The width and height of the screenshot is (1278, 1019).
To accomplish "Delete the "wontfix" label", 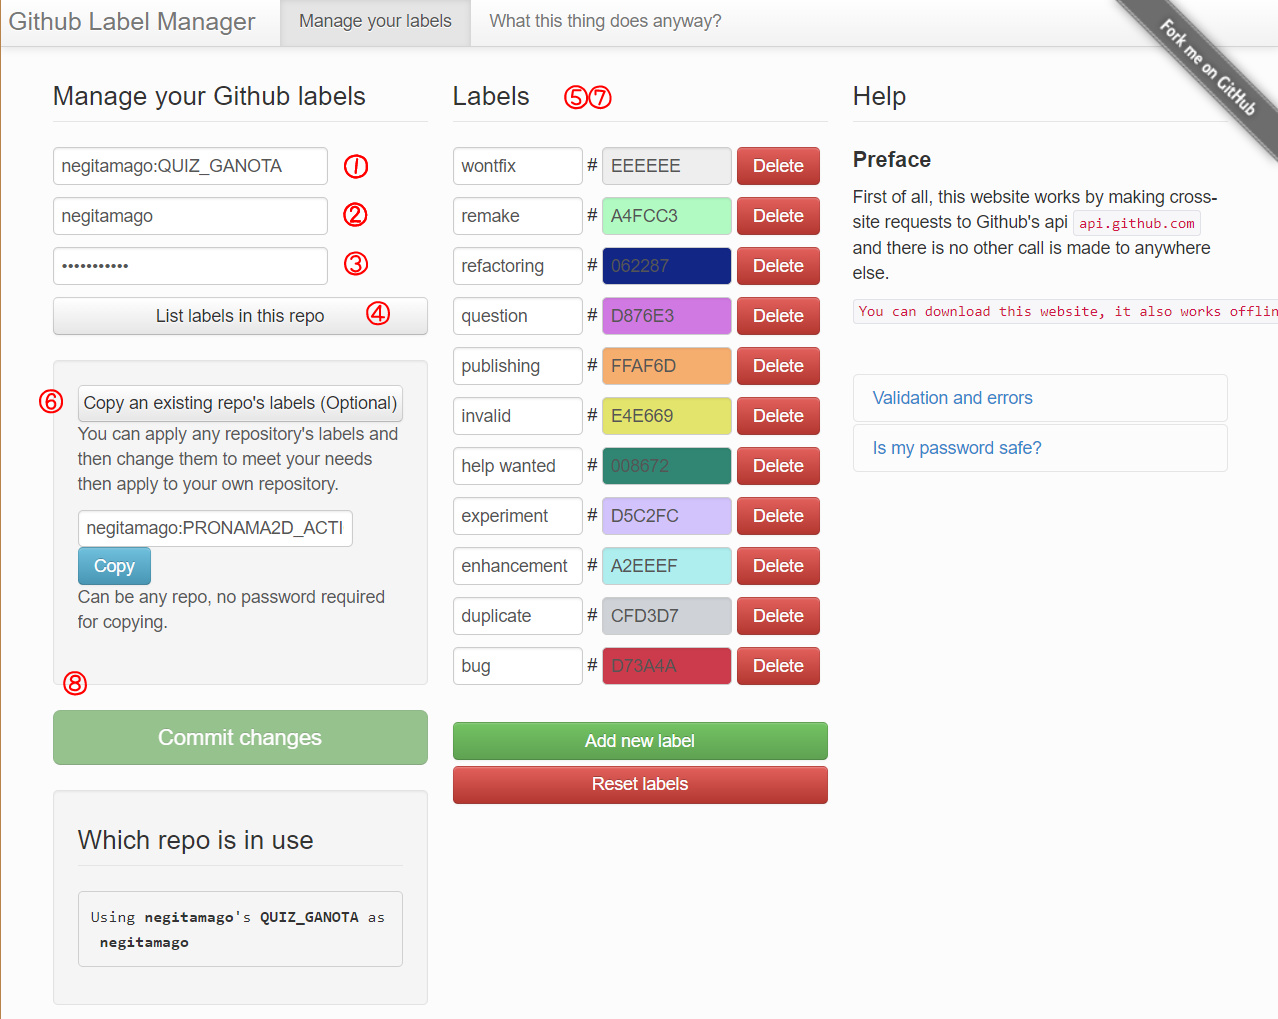I will click(x=778, y=165).
